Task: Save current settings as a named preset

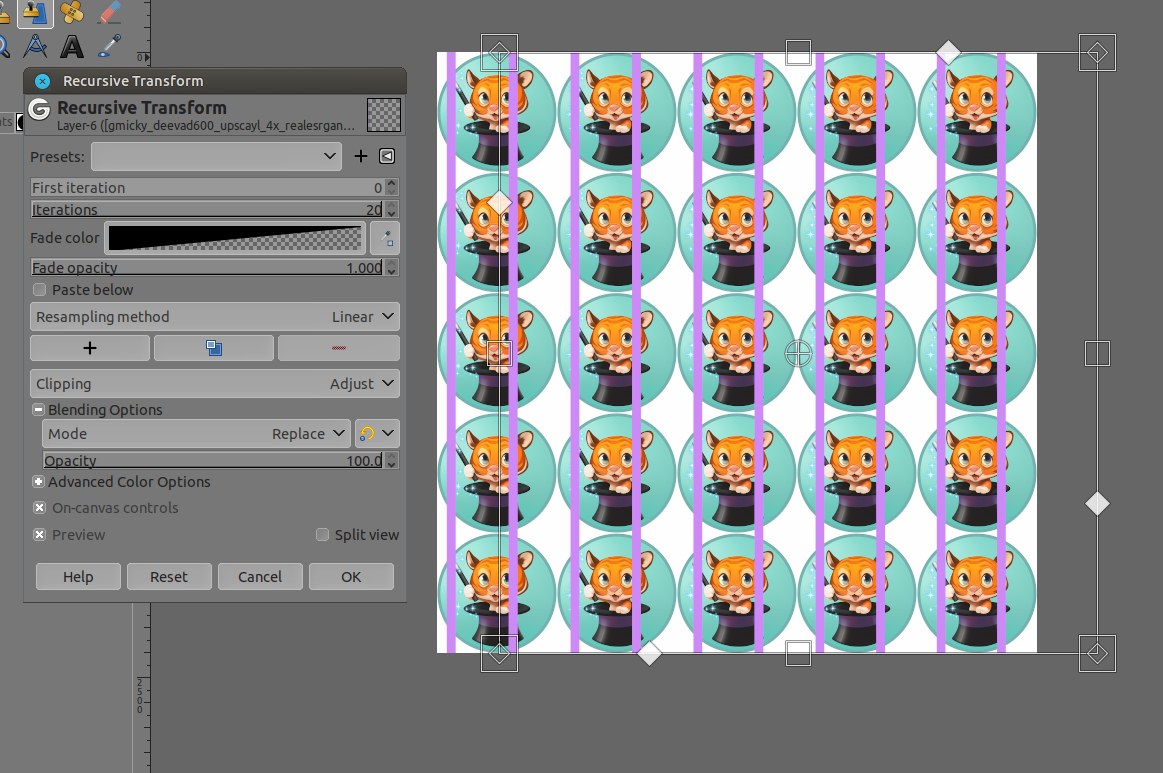Action: (x=360, y=156)
